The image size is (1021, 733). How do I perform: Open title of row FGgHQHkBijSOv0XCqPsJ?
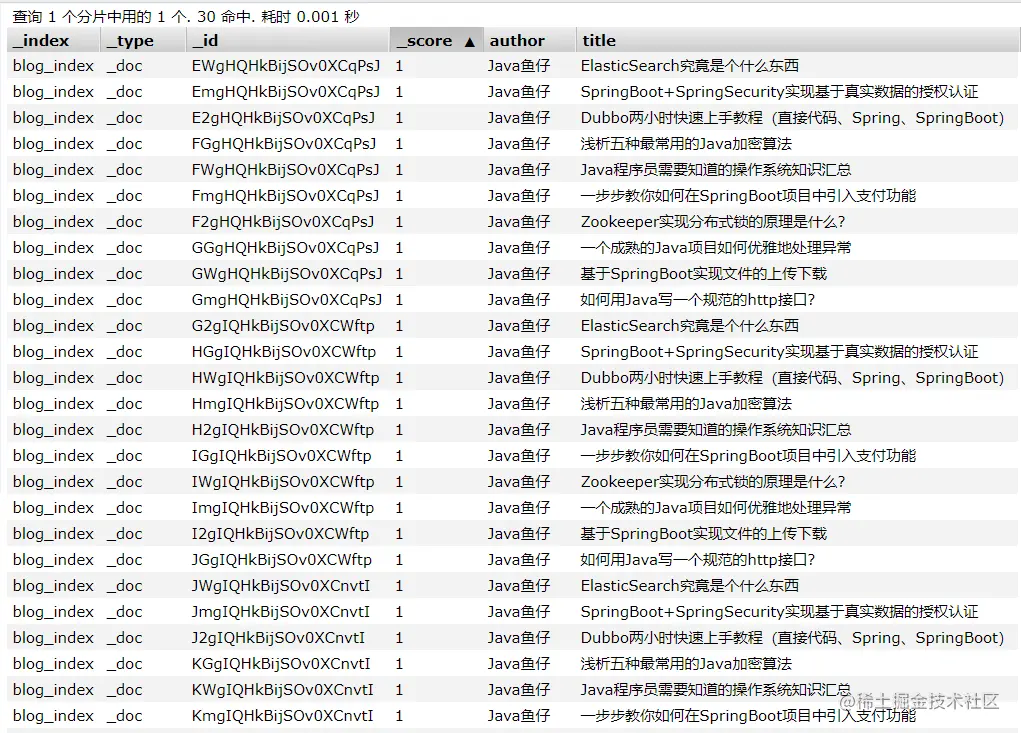tap(686, 144)
